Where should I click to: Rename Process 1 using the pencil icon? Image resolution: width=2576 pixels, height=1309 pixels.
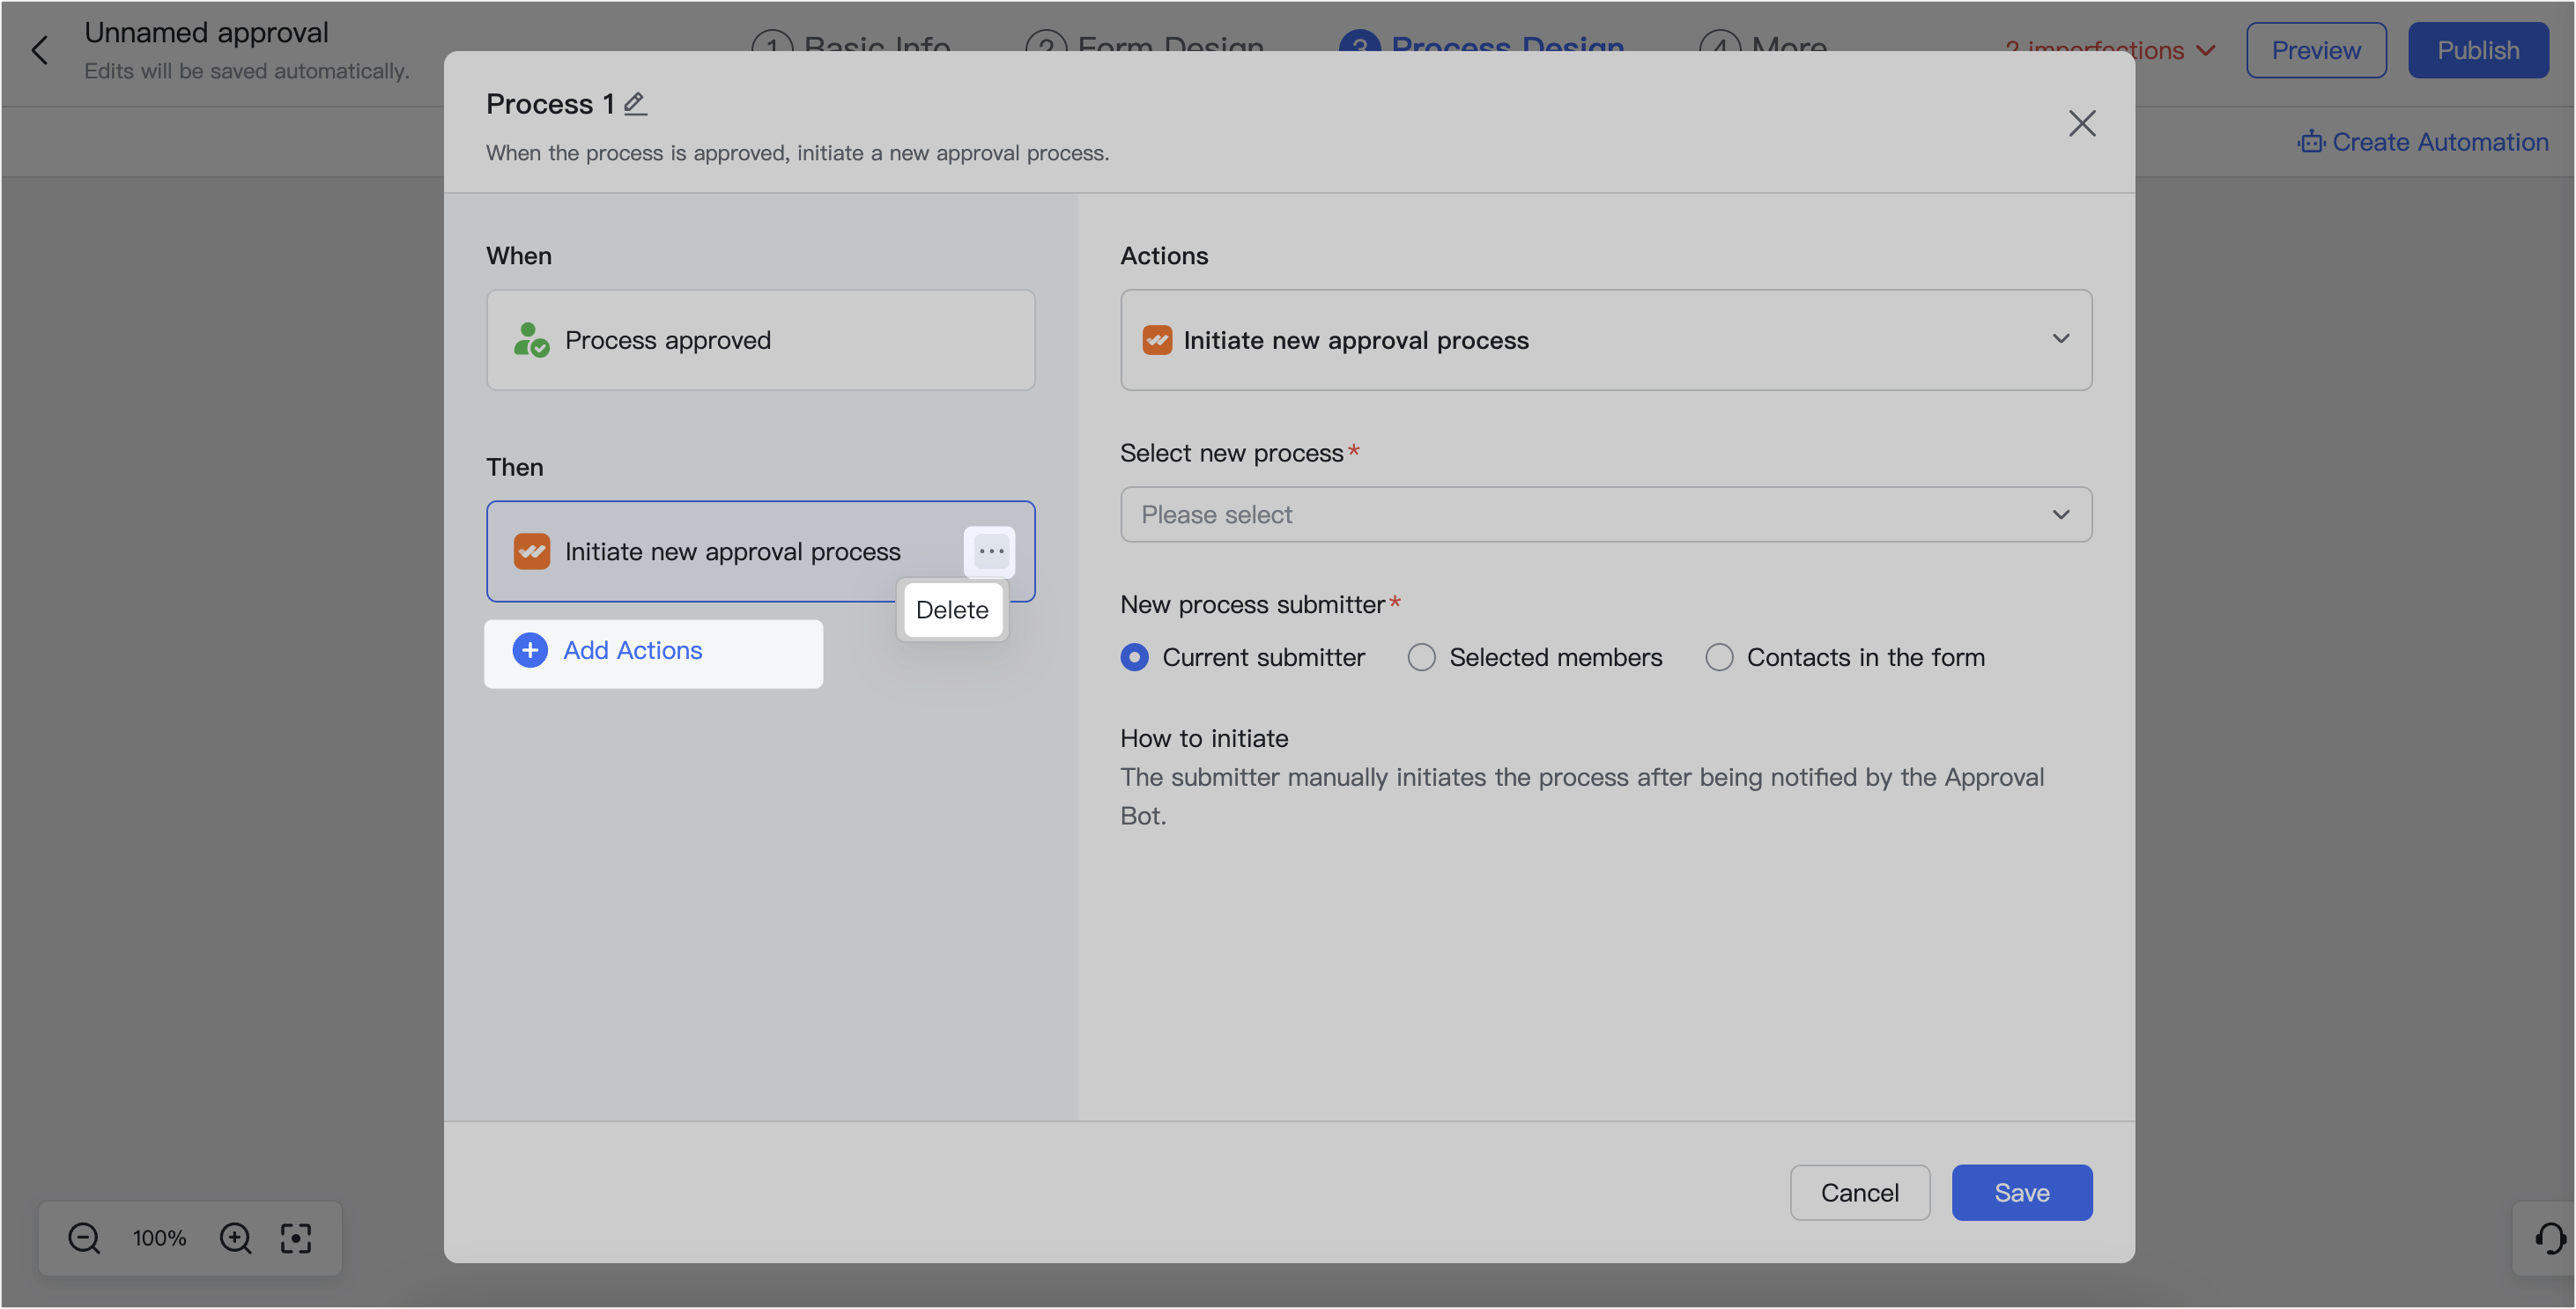(x=634, y=103)
